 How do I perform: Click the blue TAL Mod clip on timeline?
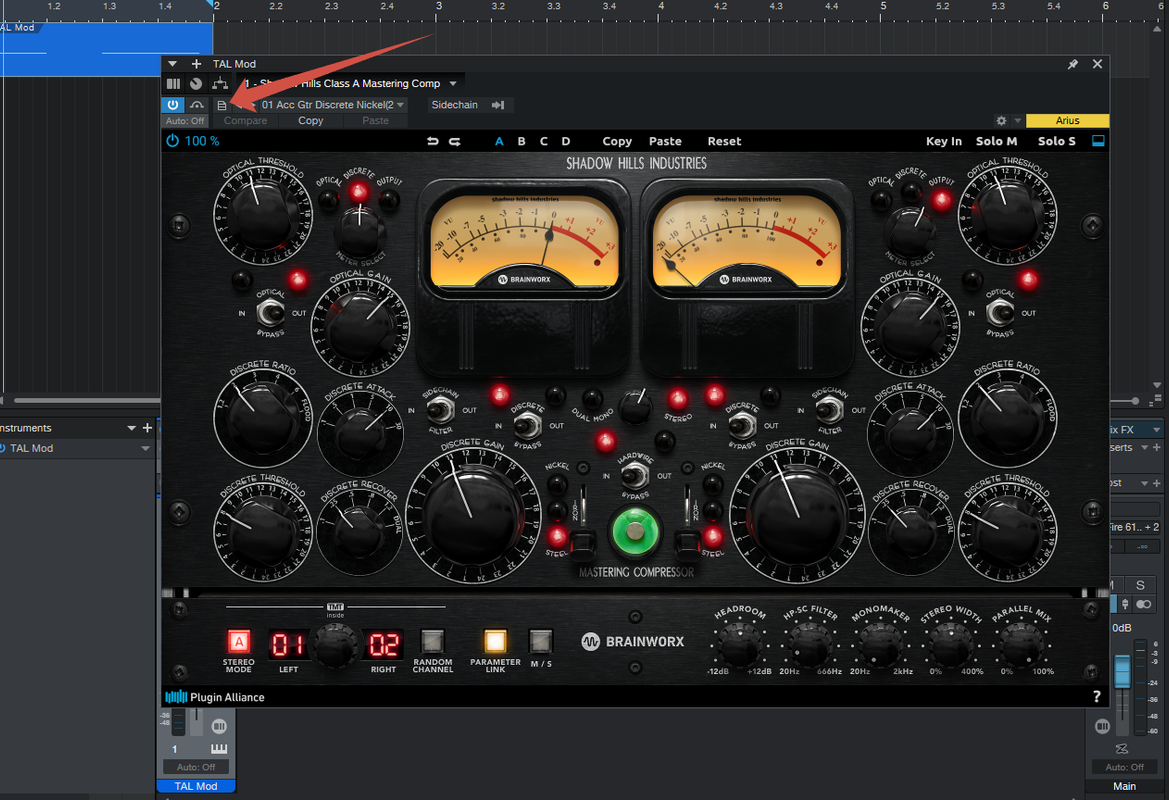[x=107, y=49]
